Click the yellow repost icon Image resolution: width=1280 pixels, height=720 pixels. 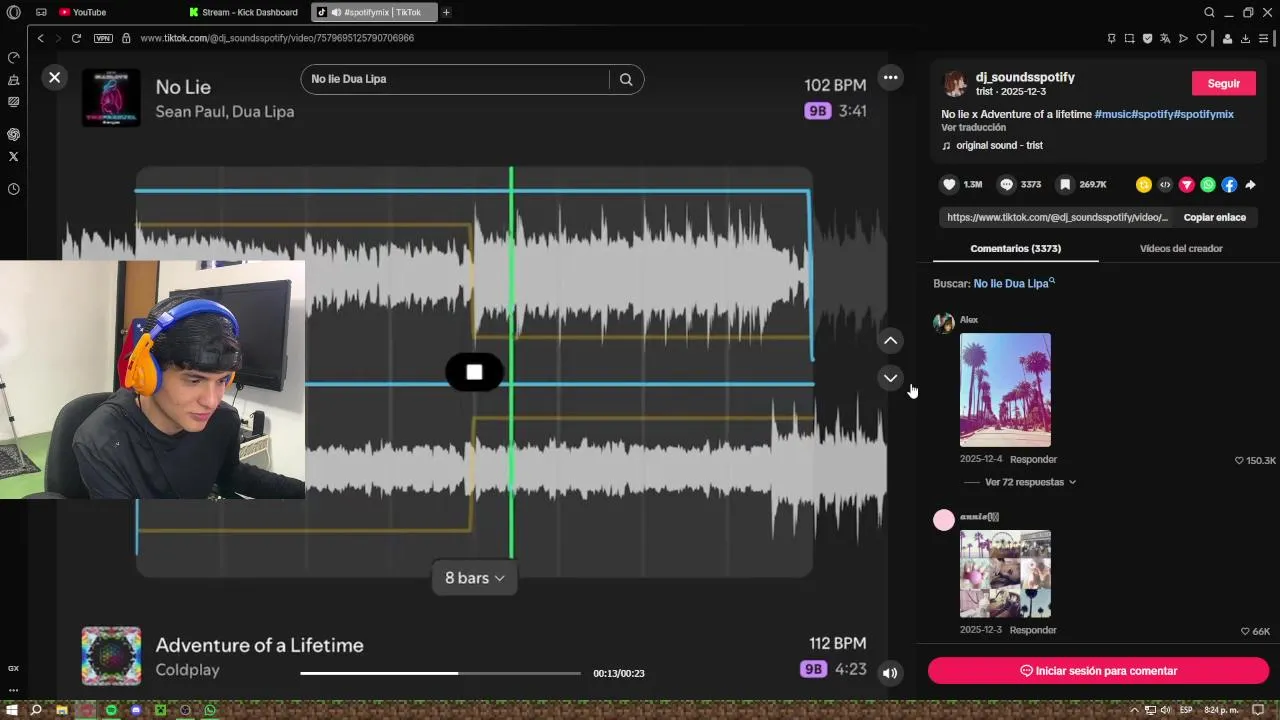pyautogui.click(x=1144, y=185)
